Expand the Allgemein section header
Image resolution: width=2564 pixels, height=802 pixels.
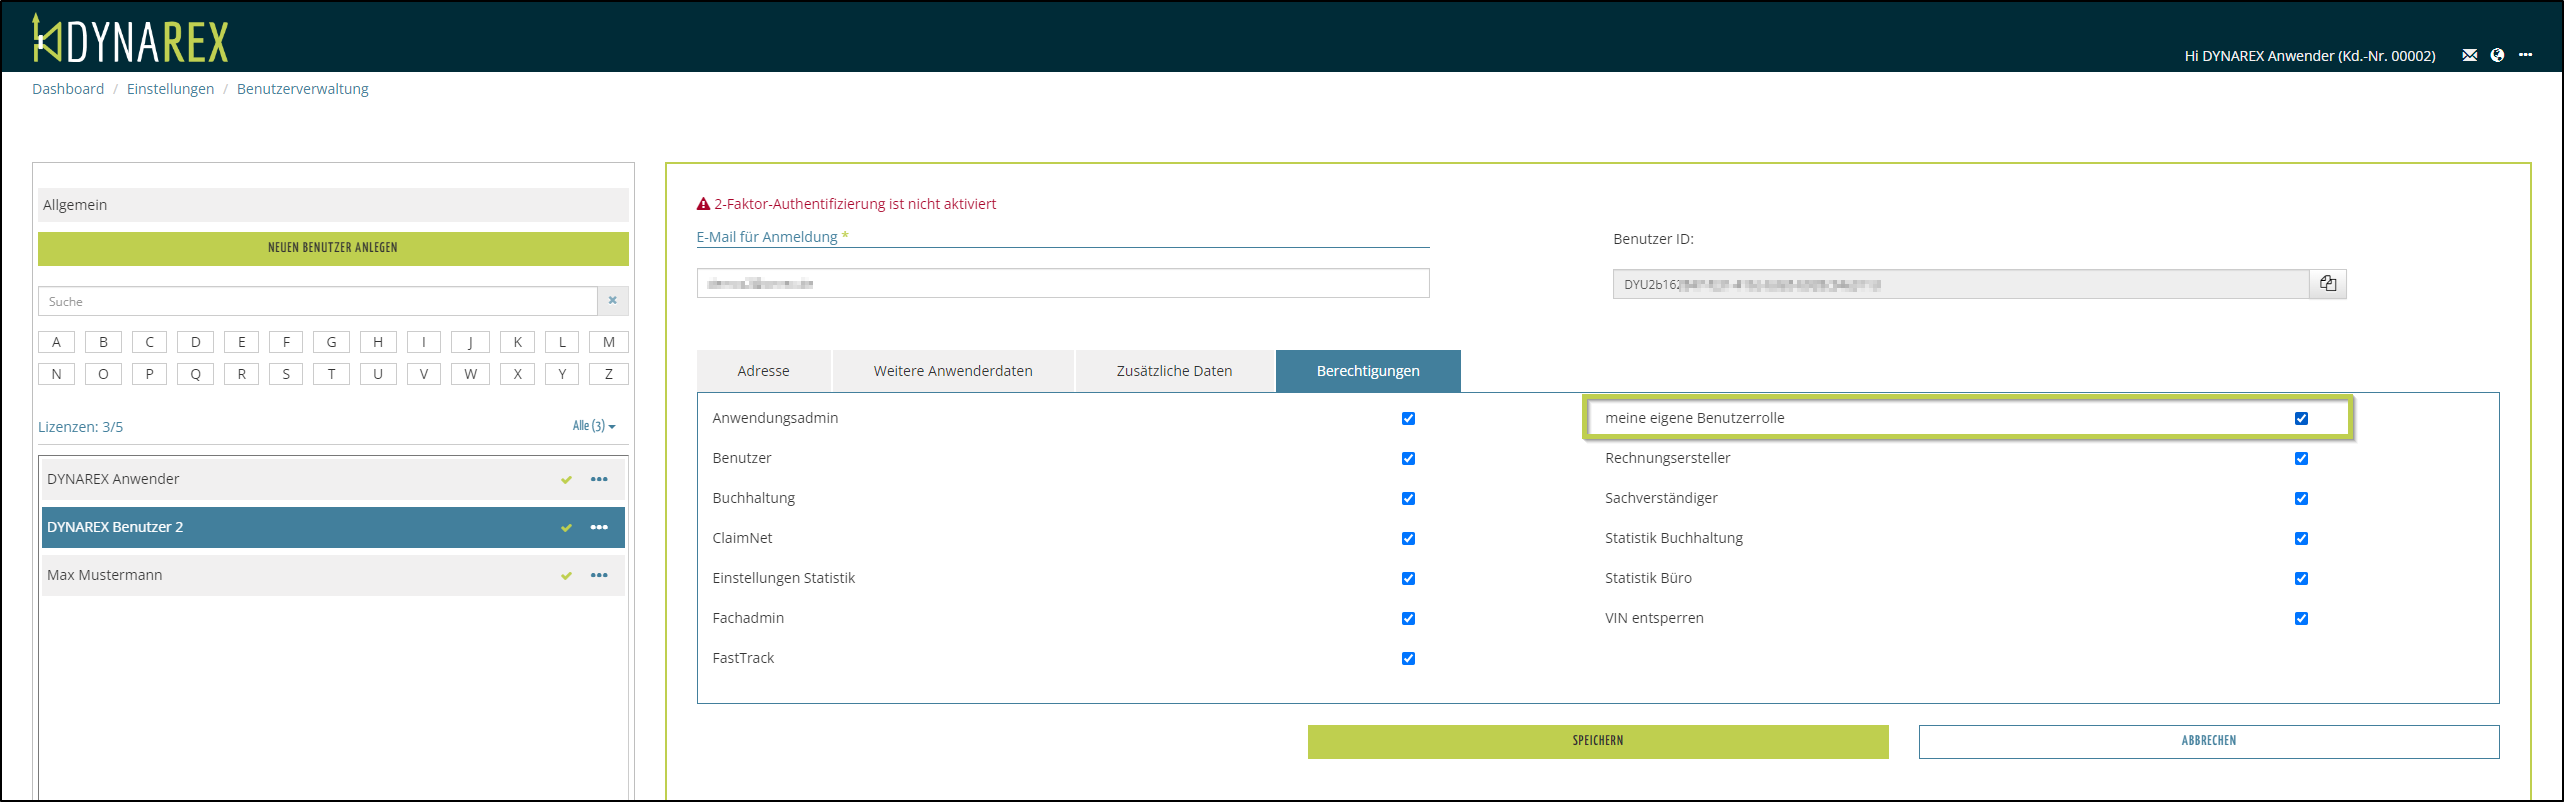click(333, 205)
